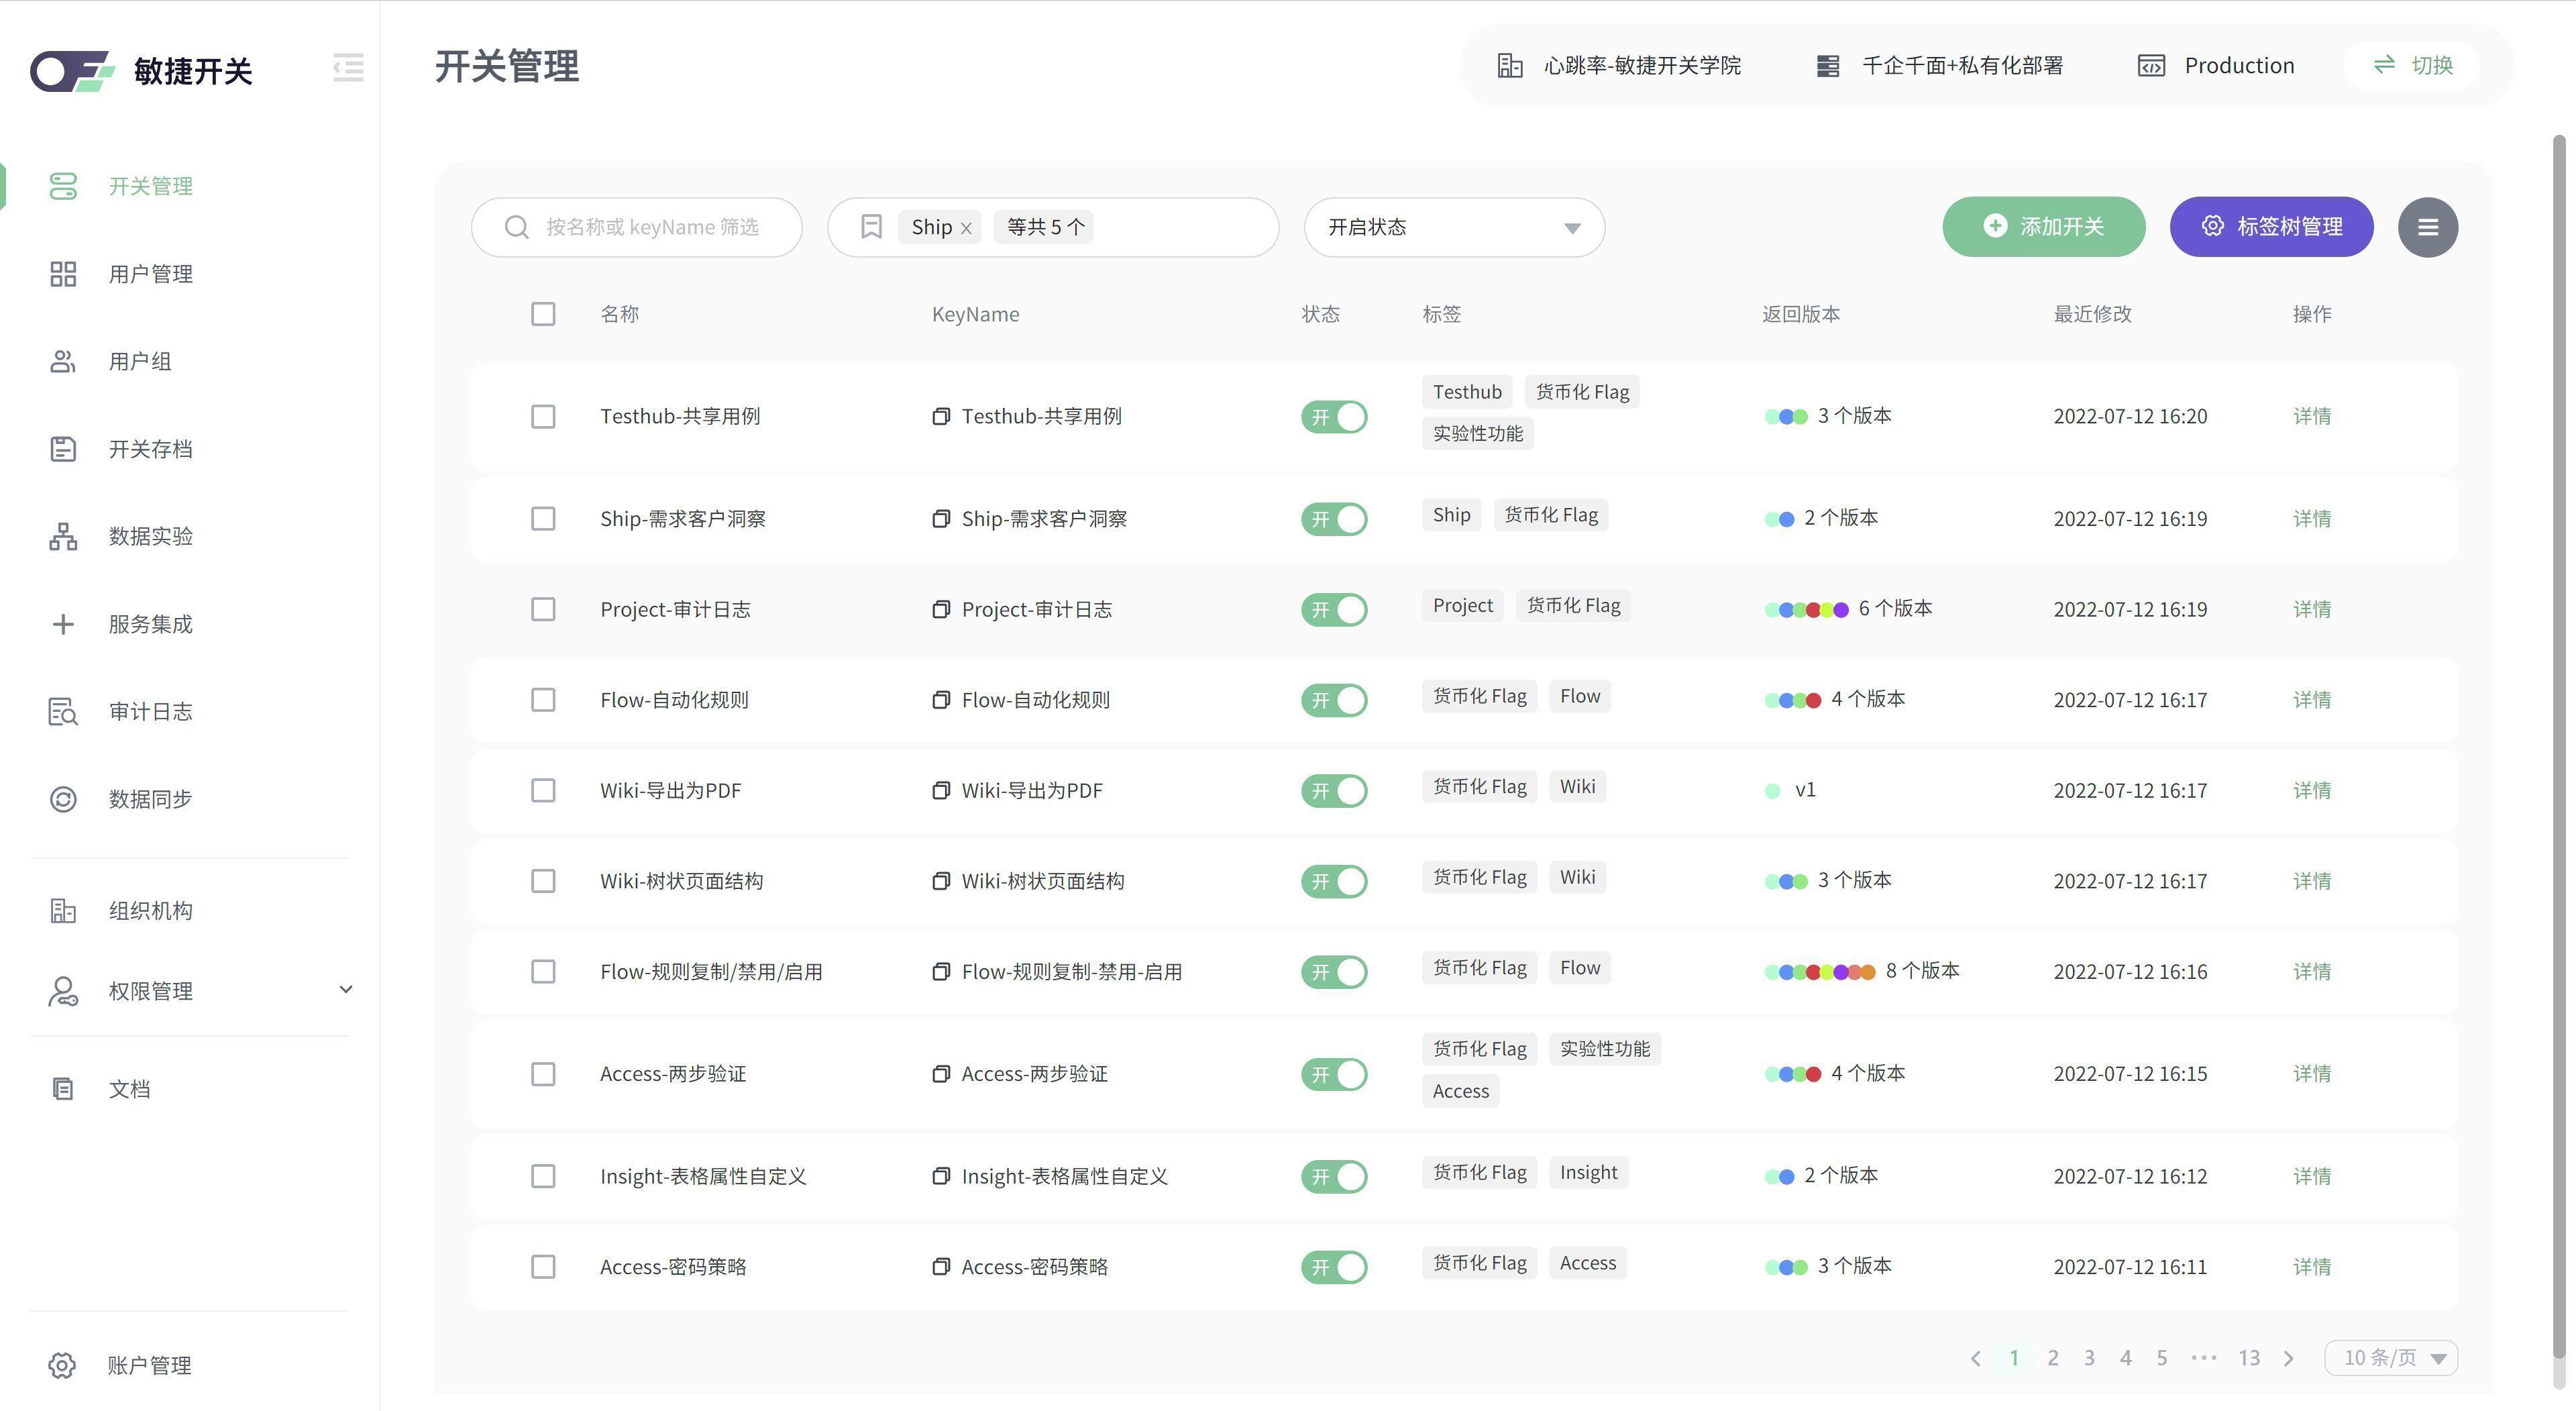Select 审计日志 in the sidebar
2576x1411 pixels.
coord(150,711)
